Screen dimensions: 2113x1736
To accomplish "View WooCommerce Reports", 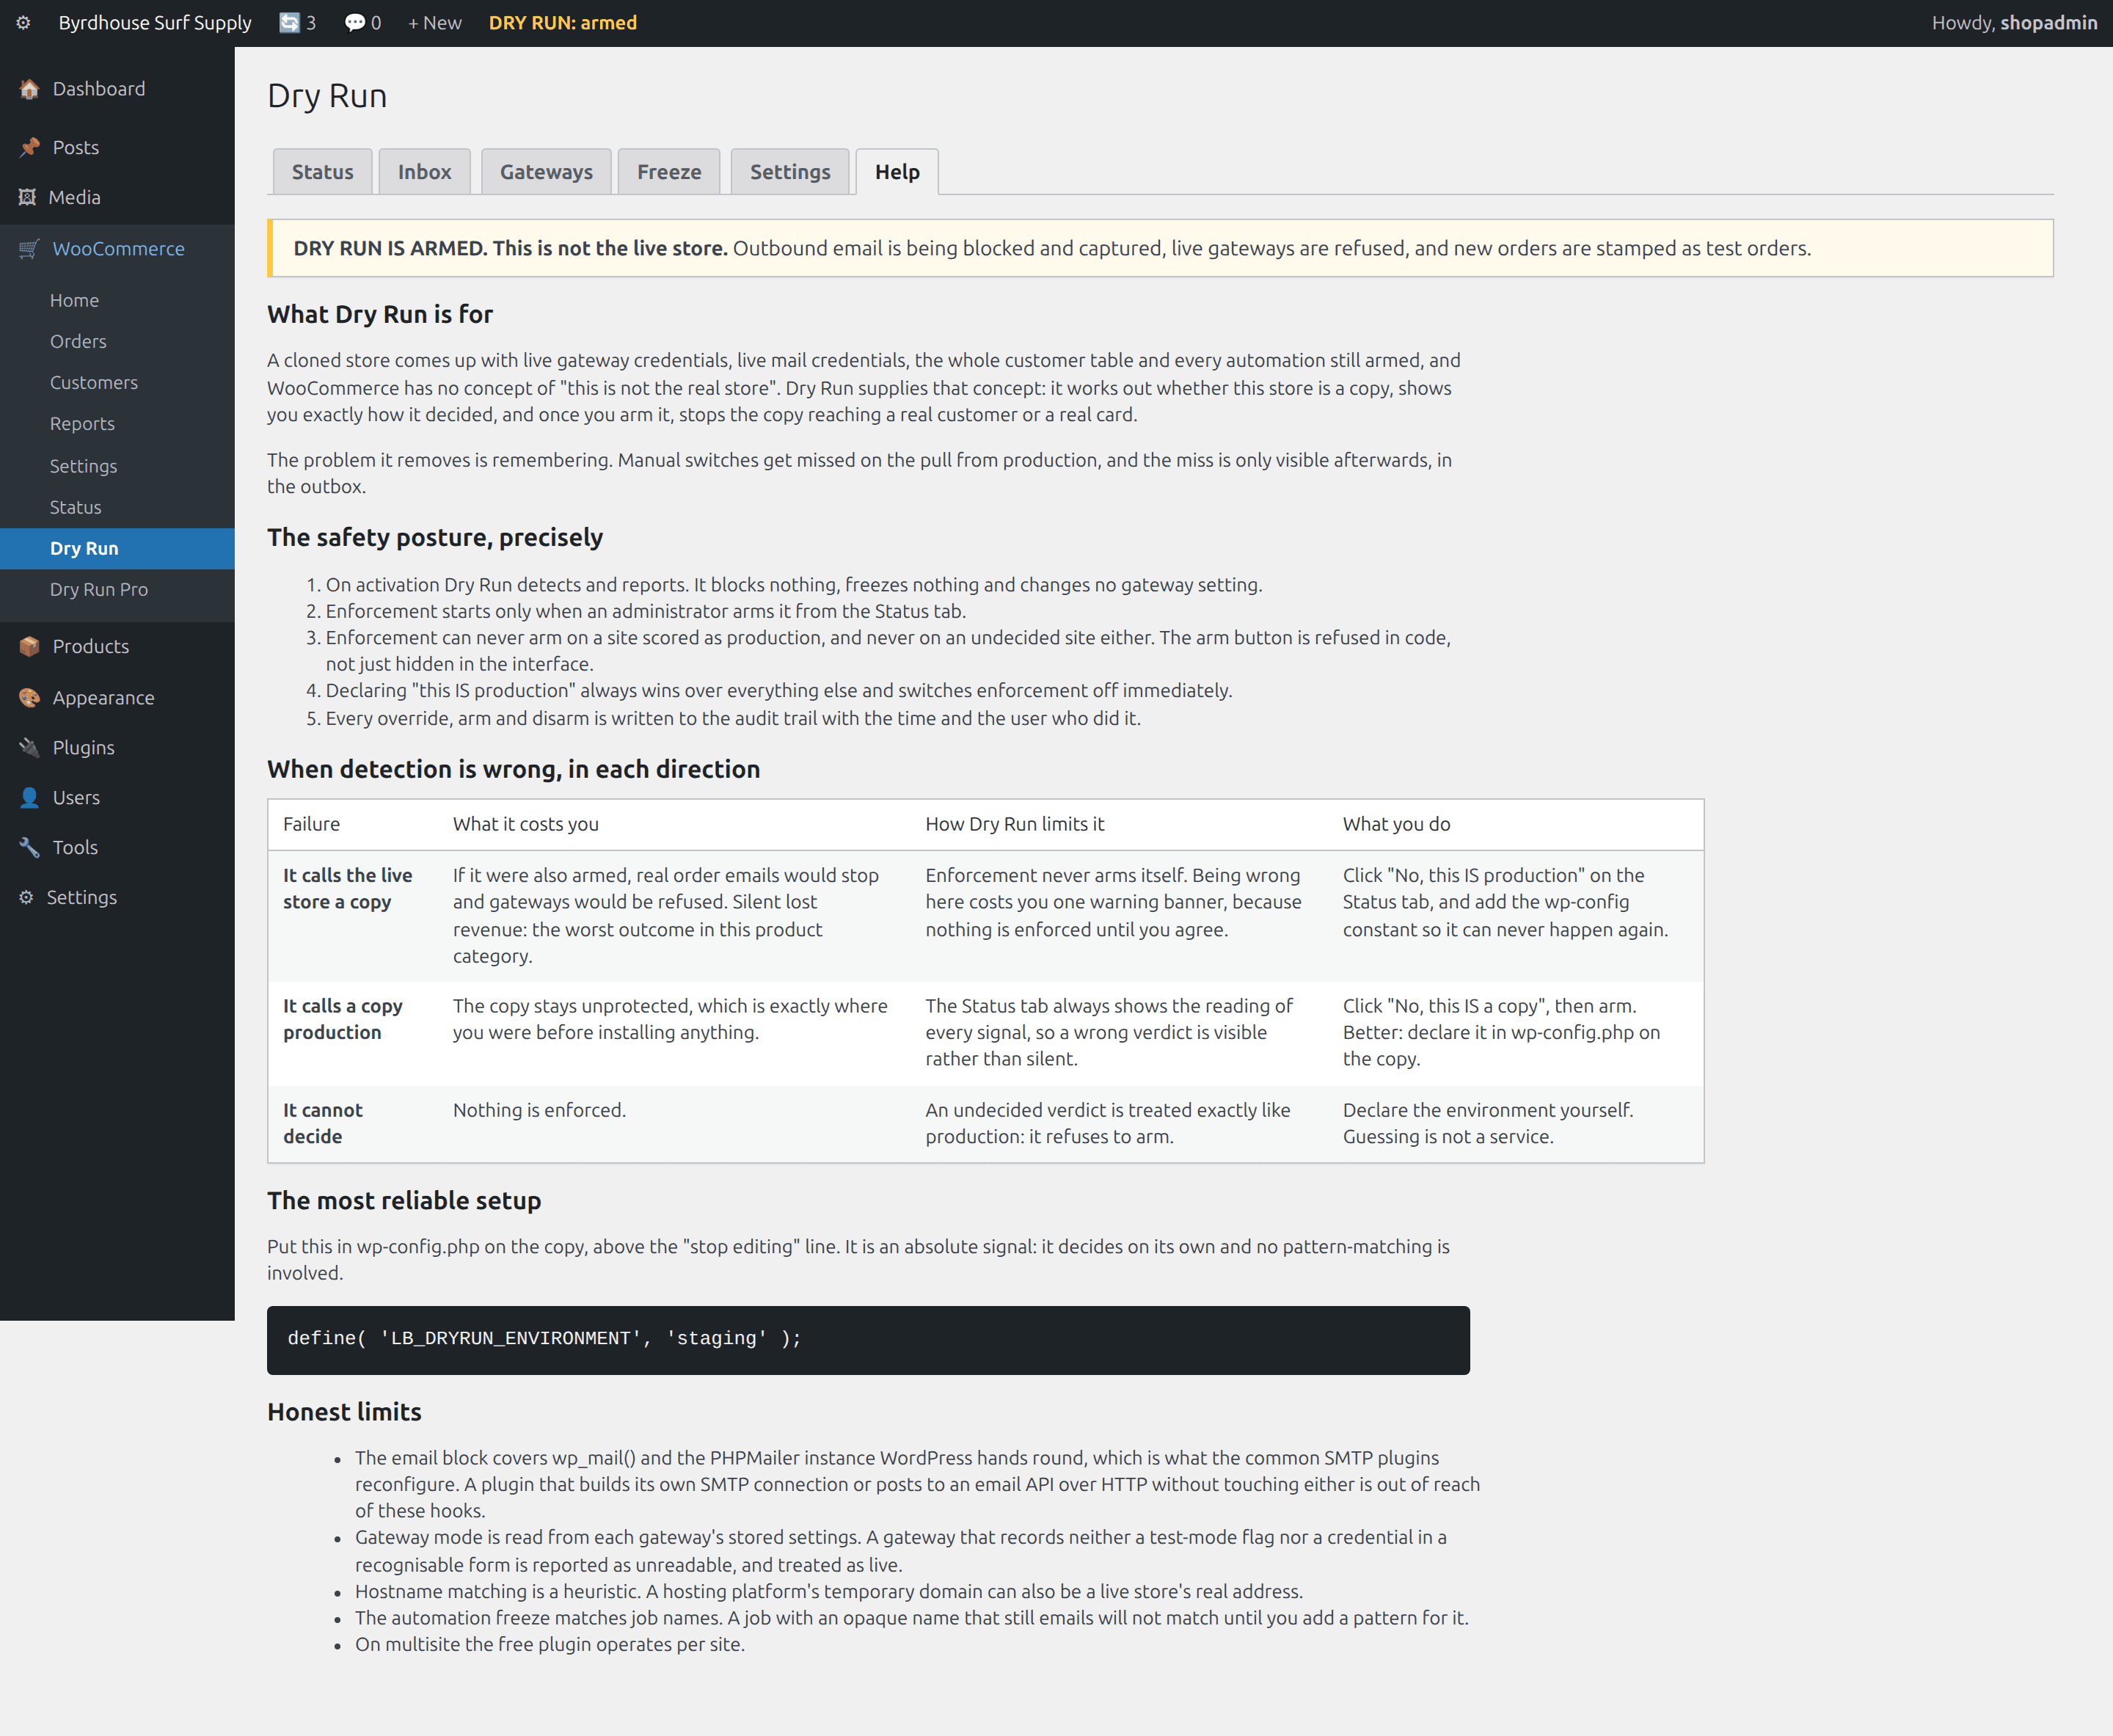I will pos(117,424).
